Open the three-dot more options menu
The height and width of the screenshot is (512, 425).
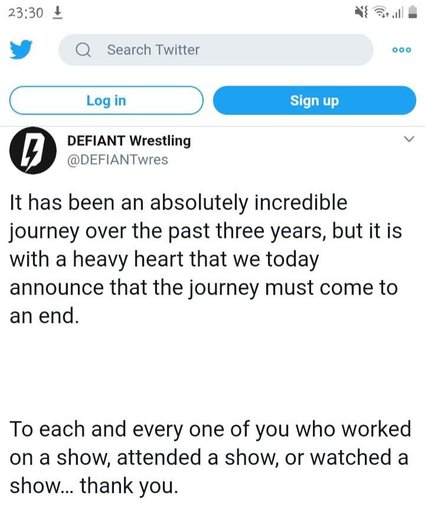pos(402,50)
